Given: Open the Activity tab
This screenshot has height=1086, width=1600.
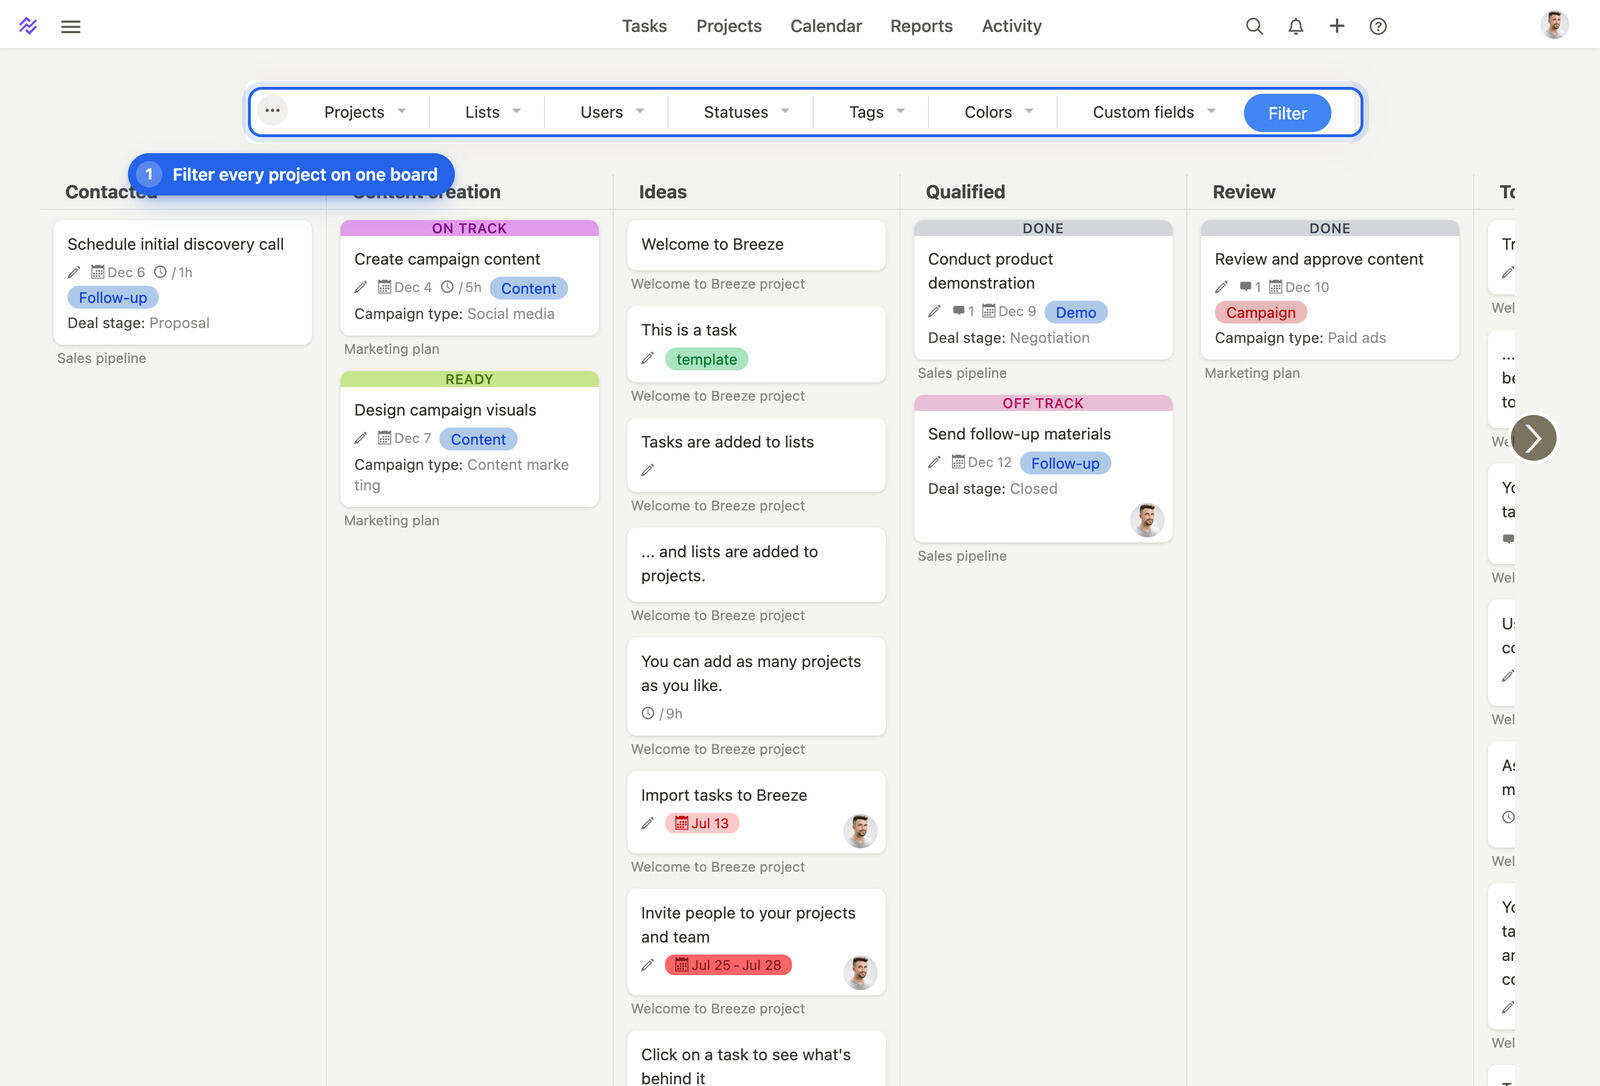Looking at the screenshot, I should click(x=1011, y=26).
